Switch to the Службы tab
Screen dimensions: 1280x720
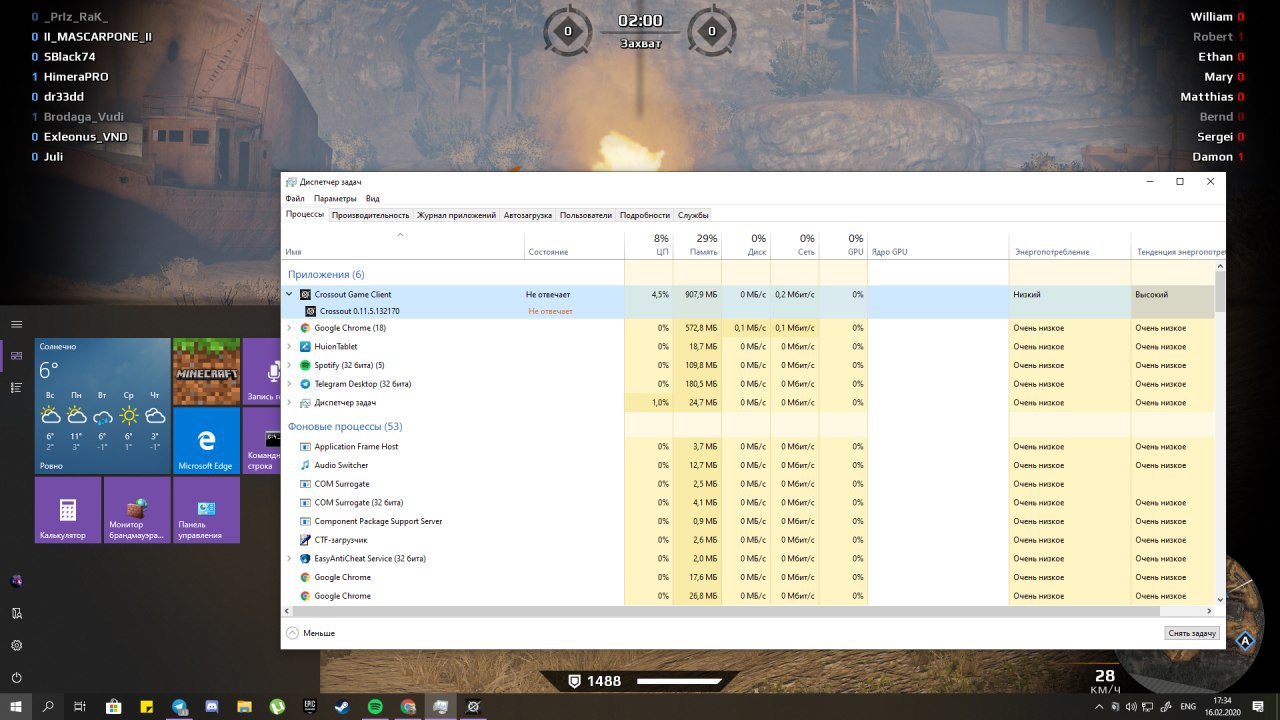click(693, 215)
